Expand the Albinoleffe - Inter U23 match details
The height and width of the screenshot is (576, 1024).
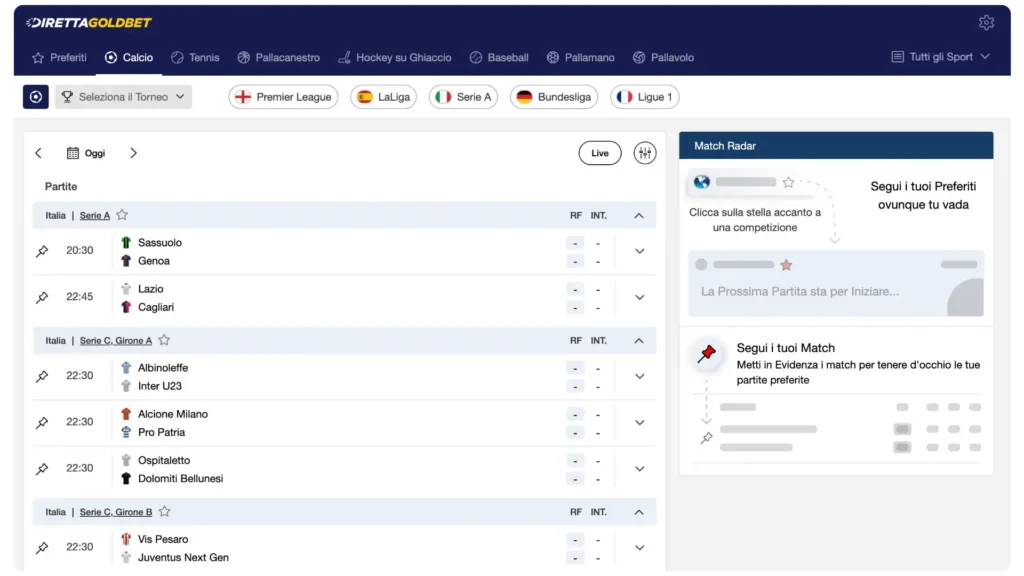pyautogui.click(x=639, y=375)
